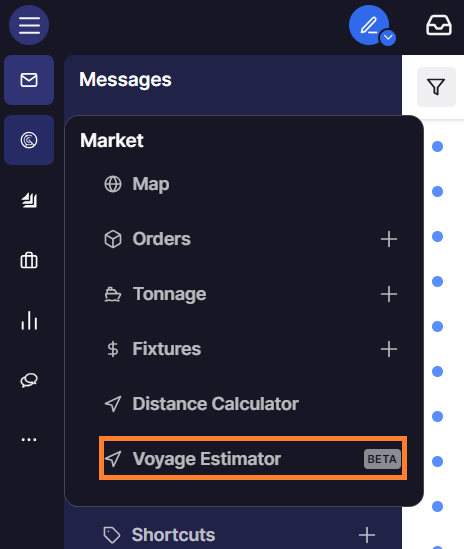Screen dimensions: 464x549
Task: Open the chat bubbles sidebar icon
Action: click(29, 380)
